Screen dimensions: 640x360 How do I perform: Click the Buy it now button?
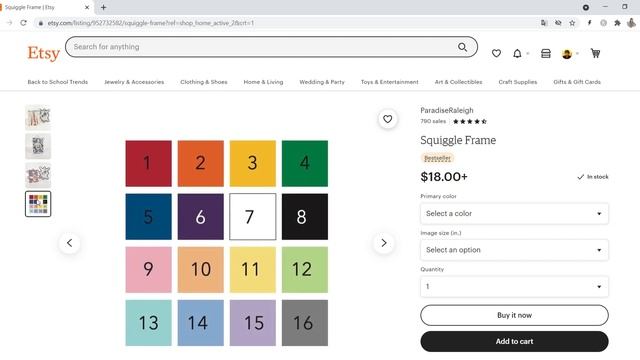point(514,315)
